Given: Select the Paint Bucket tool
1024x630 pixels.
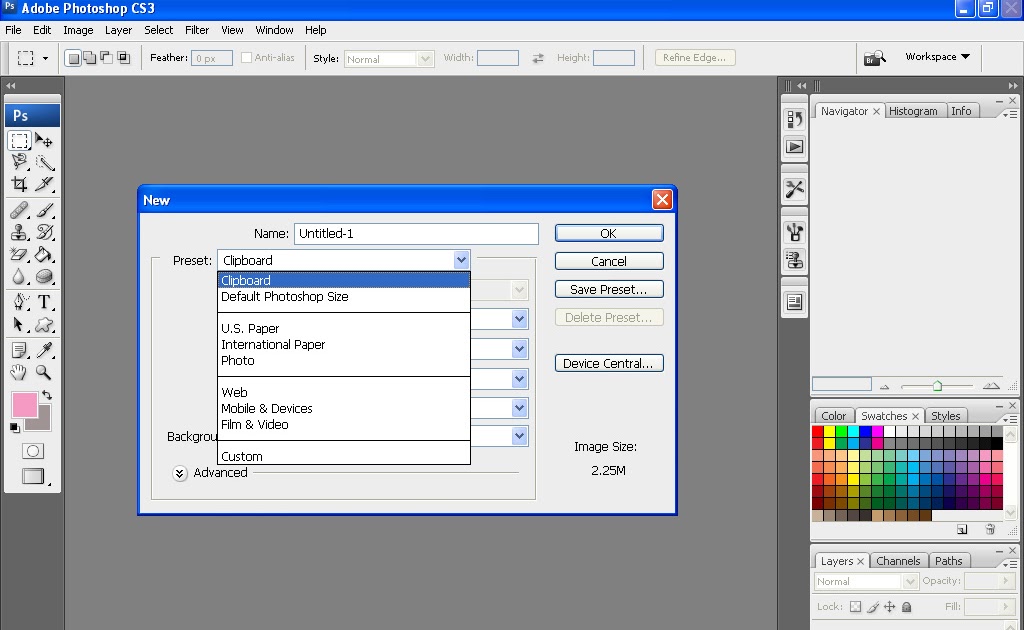Looking at the screenshot, I should (x=44, y=254).
